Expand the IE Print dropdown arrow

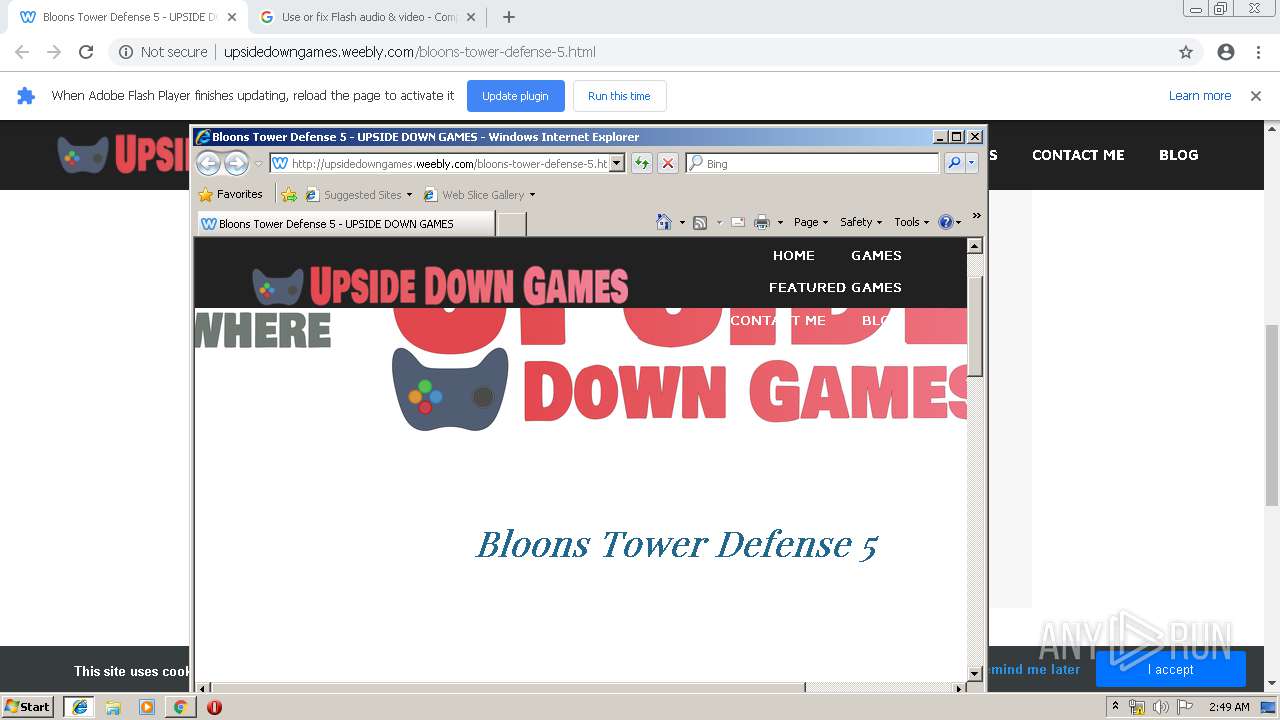(x=780, y=222)
